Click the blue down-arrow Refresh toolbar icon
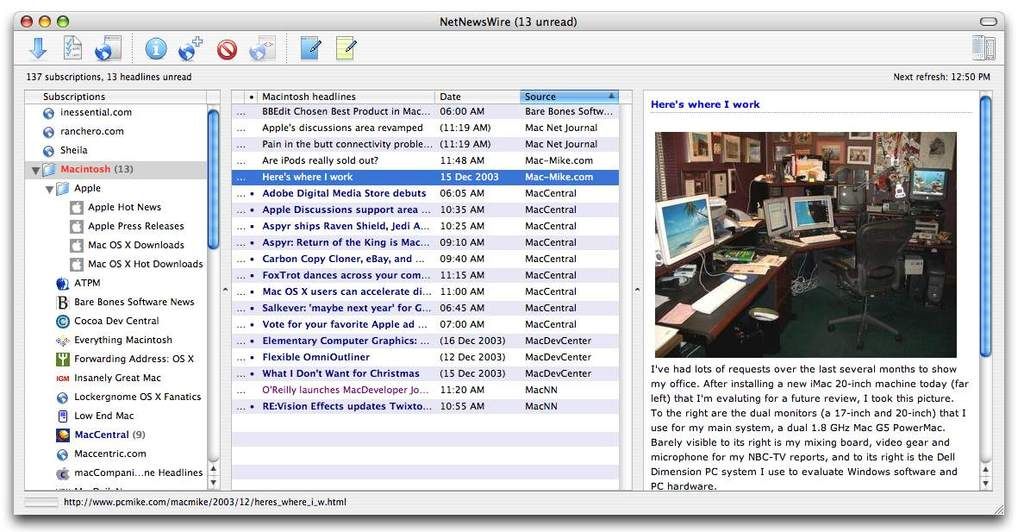Image resolution: width=1024 pixels, height=532 pixels. point(39,49)
